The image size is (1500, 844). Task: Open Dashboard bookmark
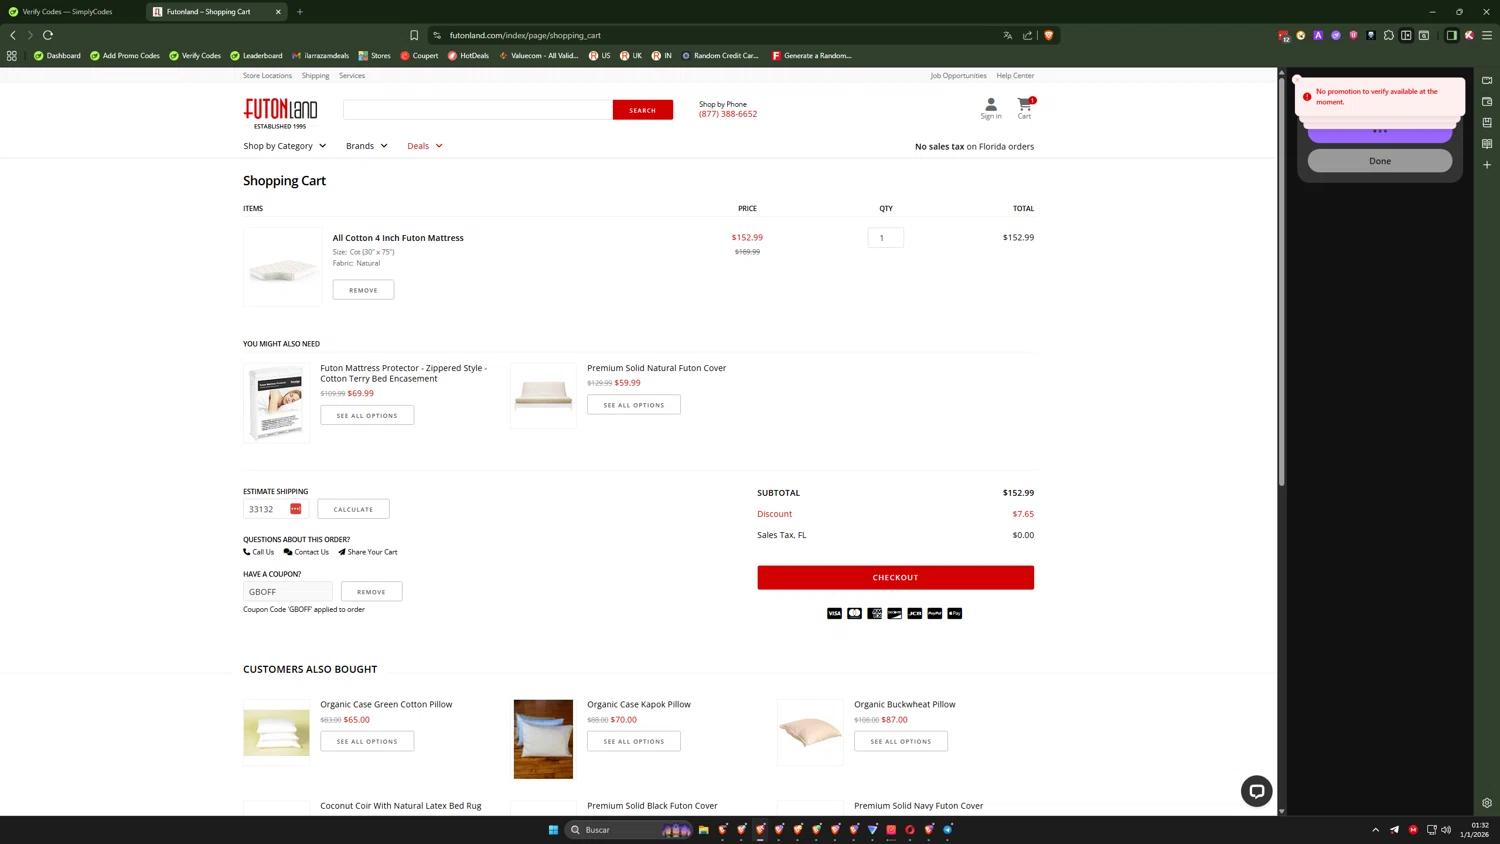click(x=57, y=56)
